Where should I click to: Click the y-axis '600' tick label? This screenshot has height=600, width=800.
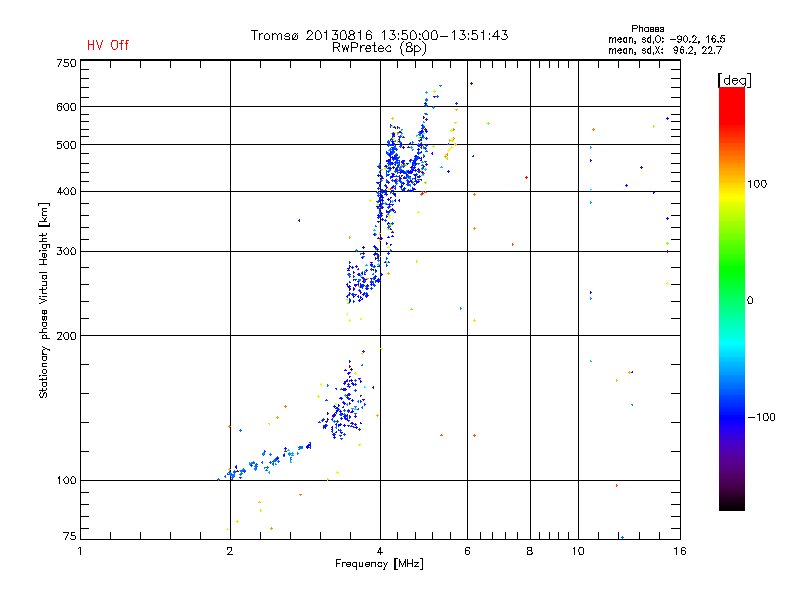click(66, 107)
